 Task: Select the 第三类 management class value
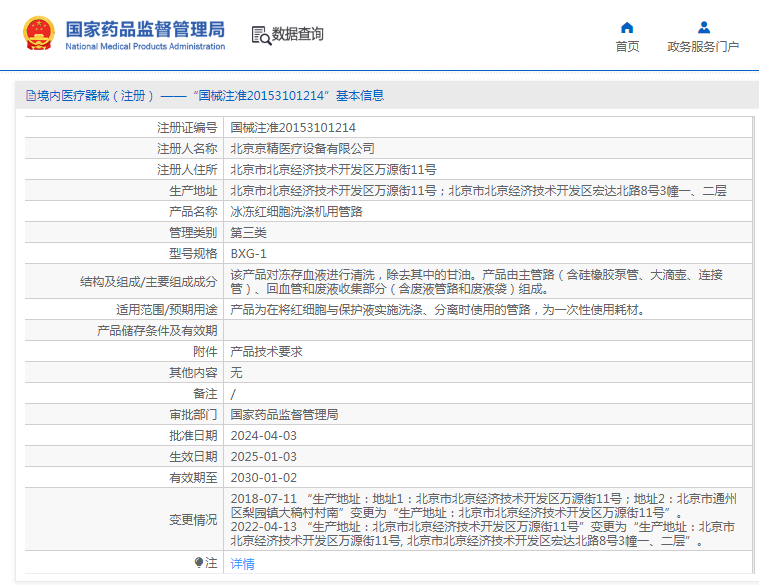[248, 233]
